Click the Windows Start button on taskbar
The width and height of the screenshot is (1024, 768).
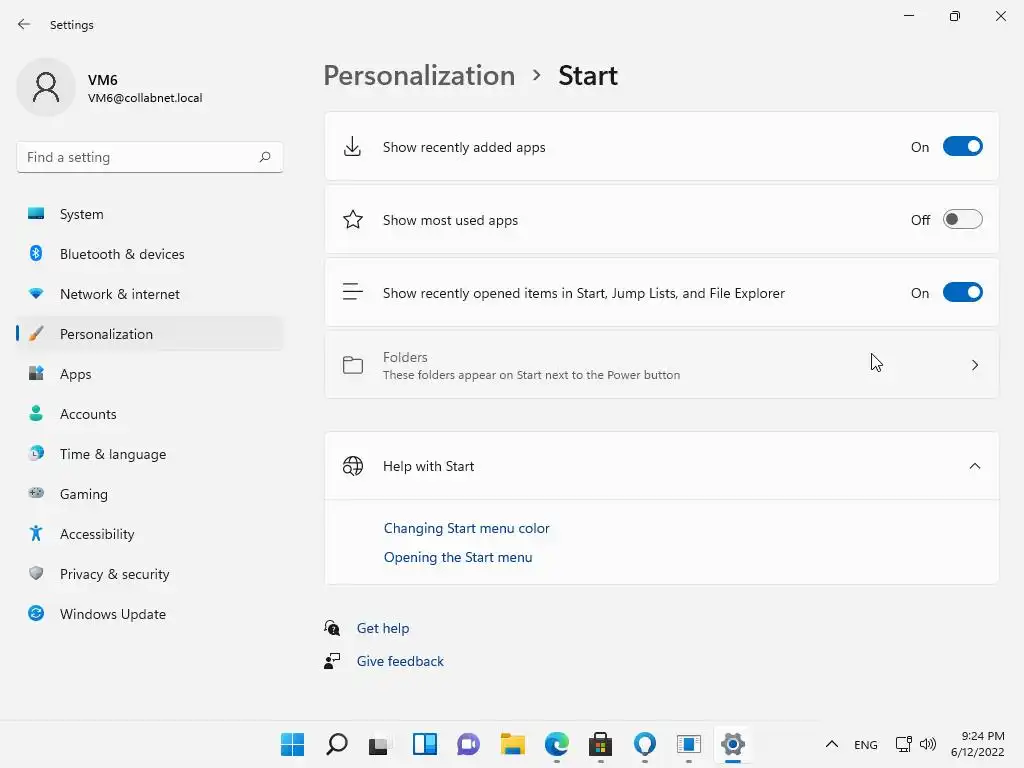pyautogui.click(x=293, y=744)
